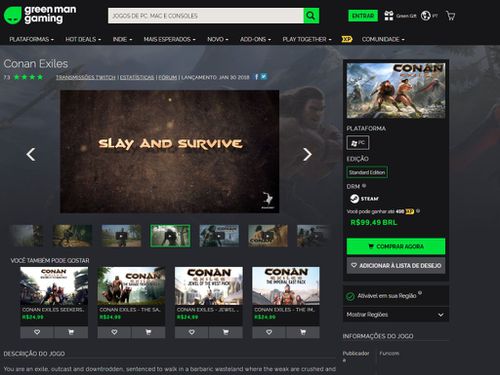This screenshot has height=375, width=500.
Task: Select the highlighted green-bordered thumbnail
Action: (x=170, y=236)
